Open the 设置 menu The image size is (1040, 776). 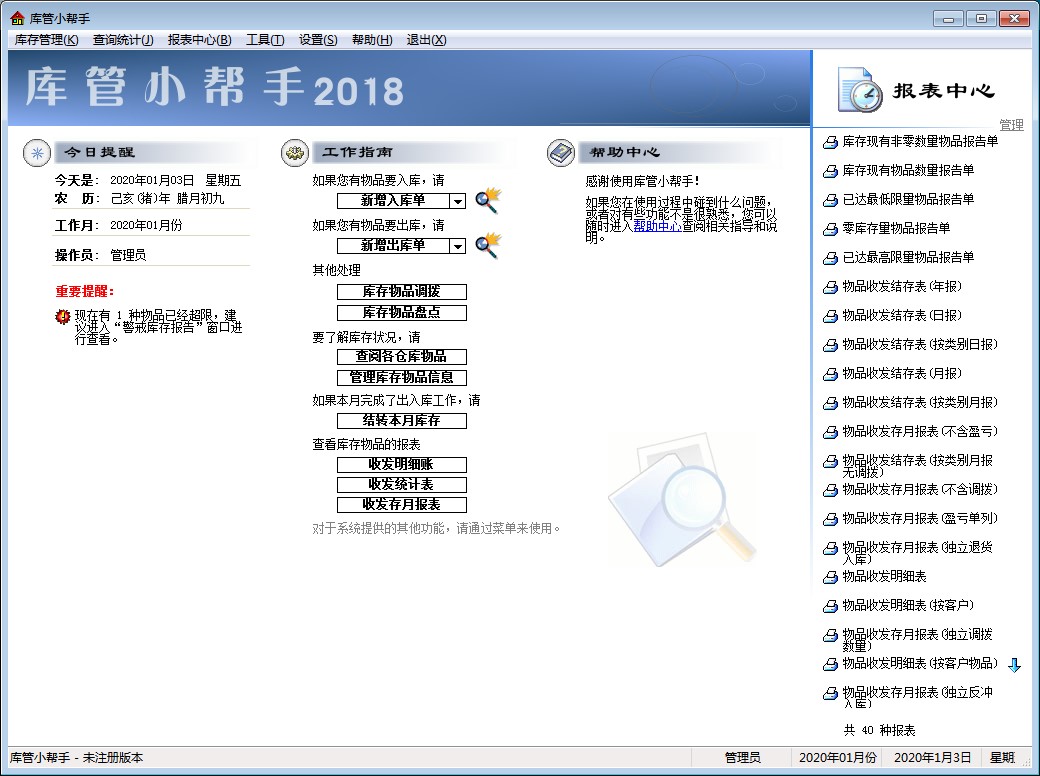point(317,40)
